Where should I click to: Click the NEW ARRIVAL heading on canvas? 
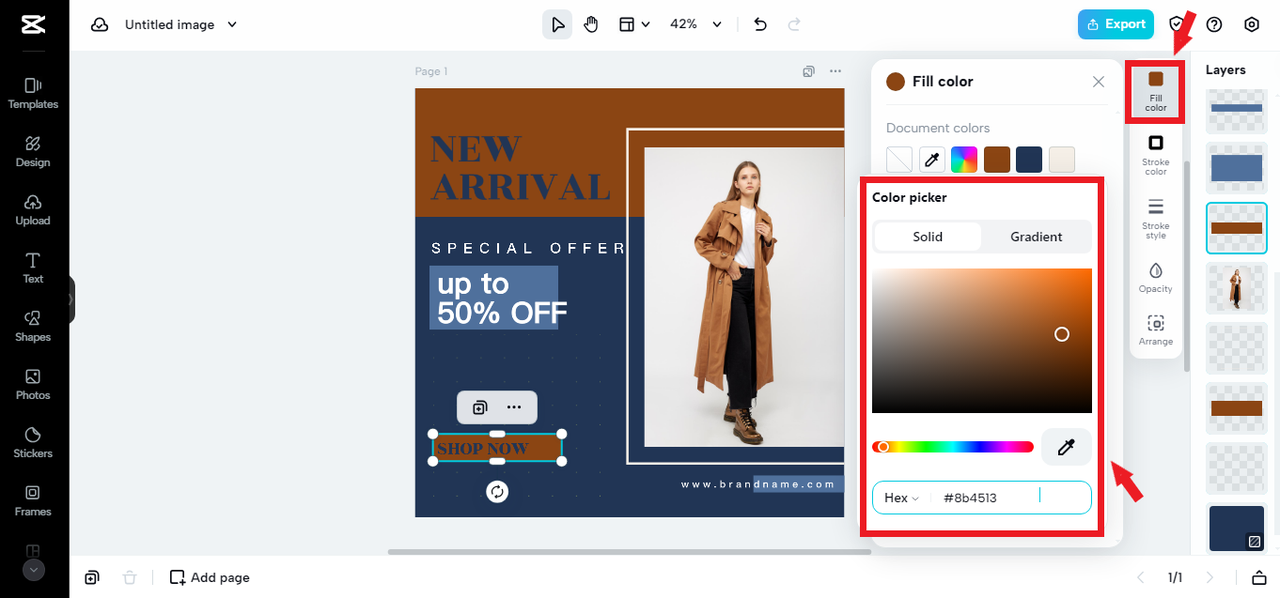pos(520,167)
